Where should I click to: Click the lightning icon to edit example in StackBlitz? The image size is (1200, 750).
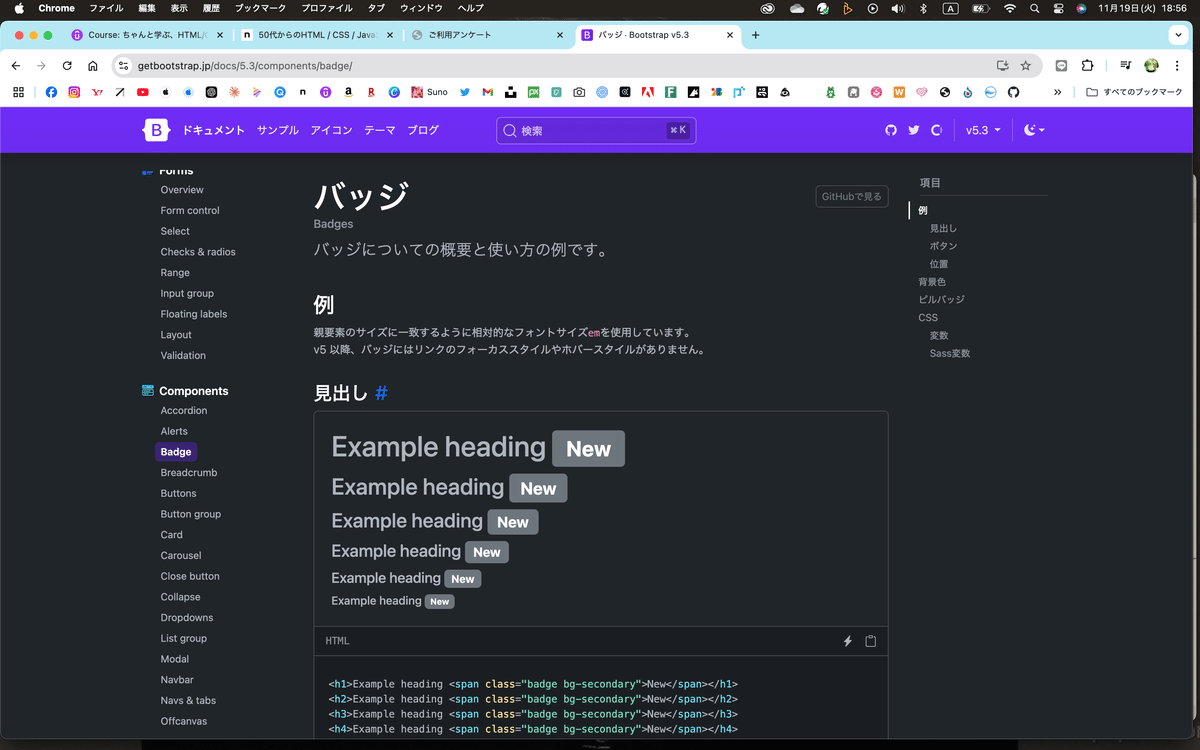click(x=847, y=640)
